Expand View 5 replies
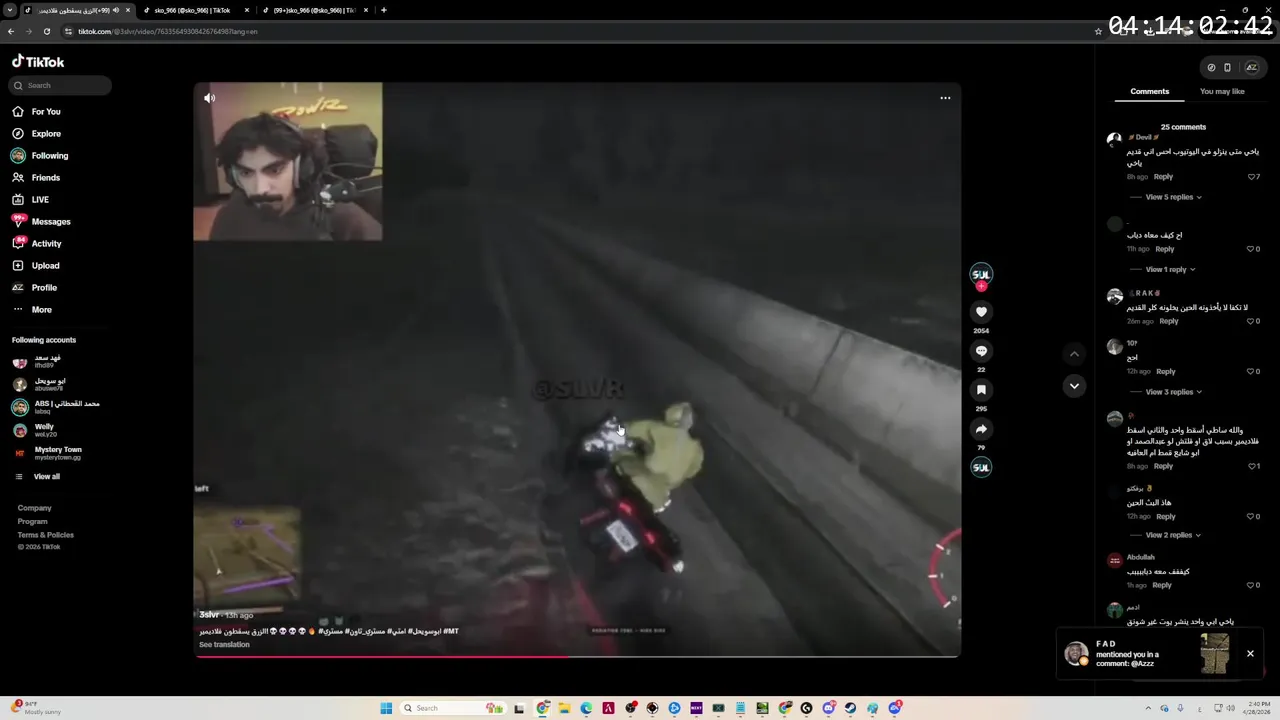The image size is (1280, 720). [1173, 197]
